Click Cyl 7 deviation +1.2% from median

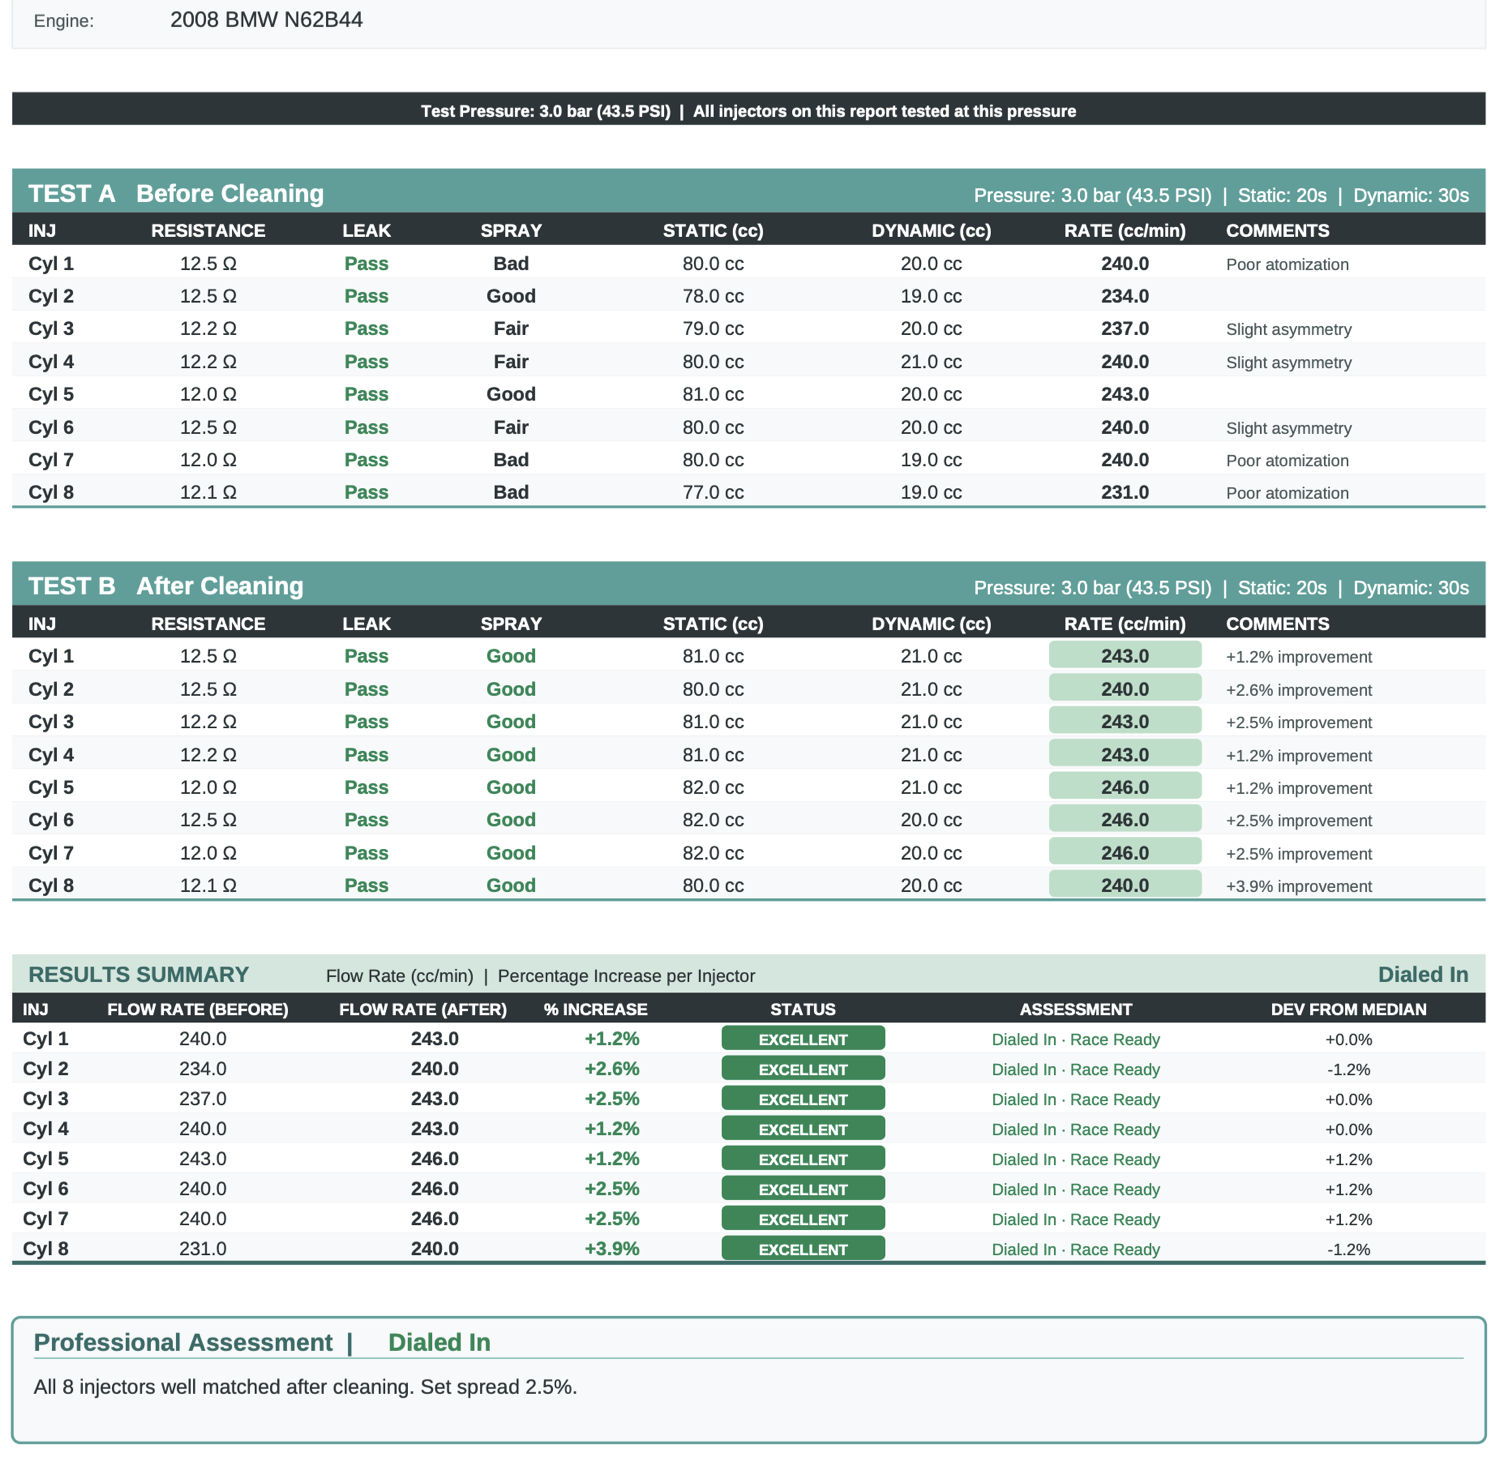[1349, 1219]
